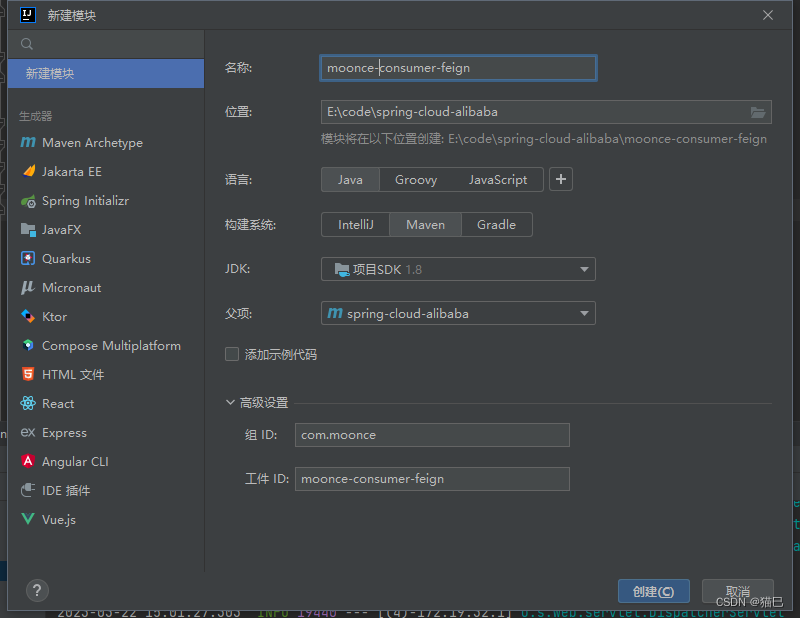Click the Maven m icon in parent dropdown
Image resolution: width=800 pixels, height=618 pixels.
335,313
